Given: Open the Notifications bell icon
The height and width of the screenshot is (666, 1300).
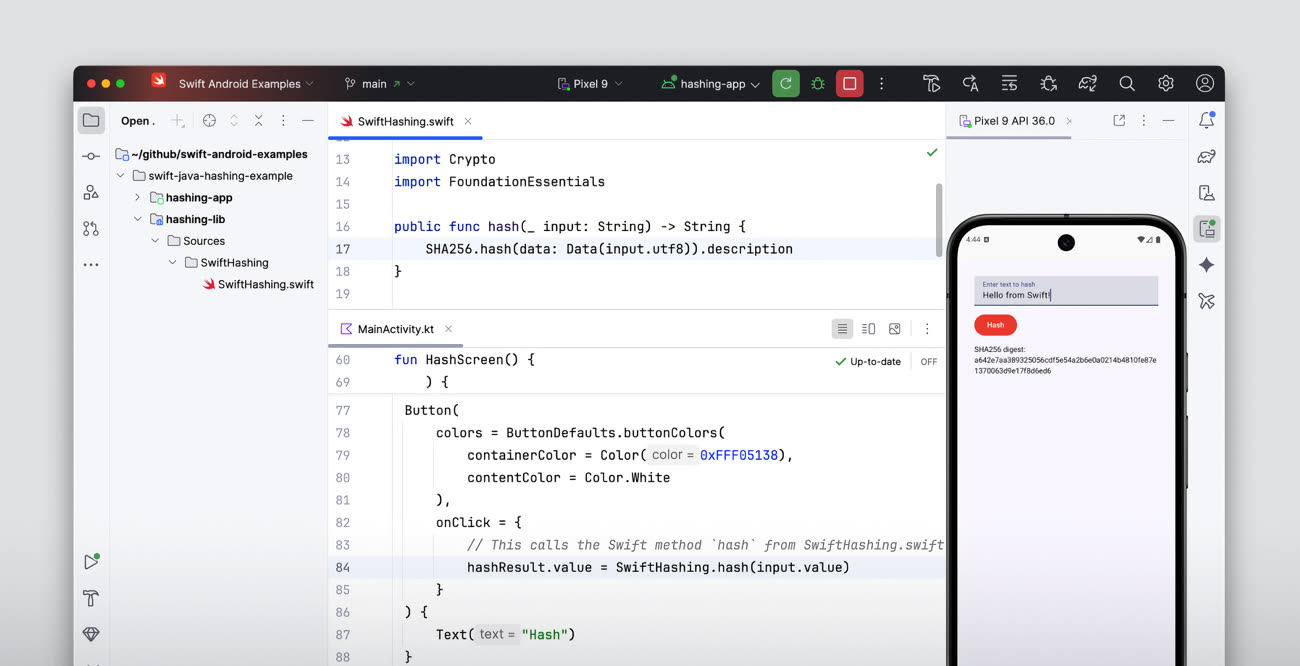Looking at the screenshot, I should tap(1207, 121).
